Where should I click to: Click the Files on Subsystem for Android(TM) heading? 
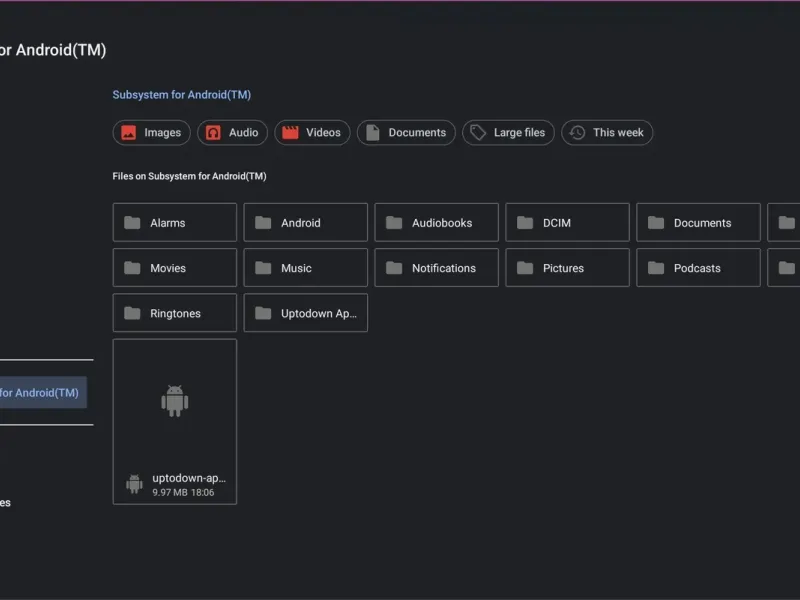click(189, 176)
